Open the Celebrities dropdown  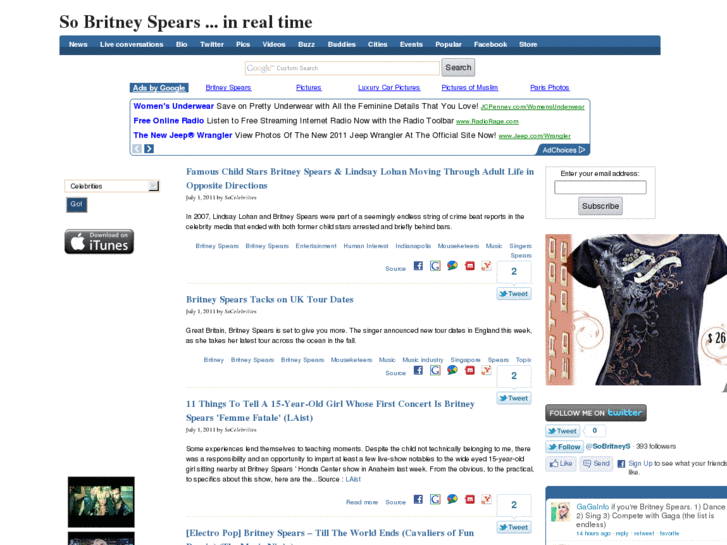tap(112, 186)
